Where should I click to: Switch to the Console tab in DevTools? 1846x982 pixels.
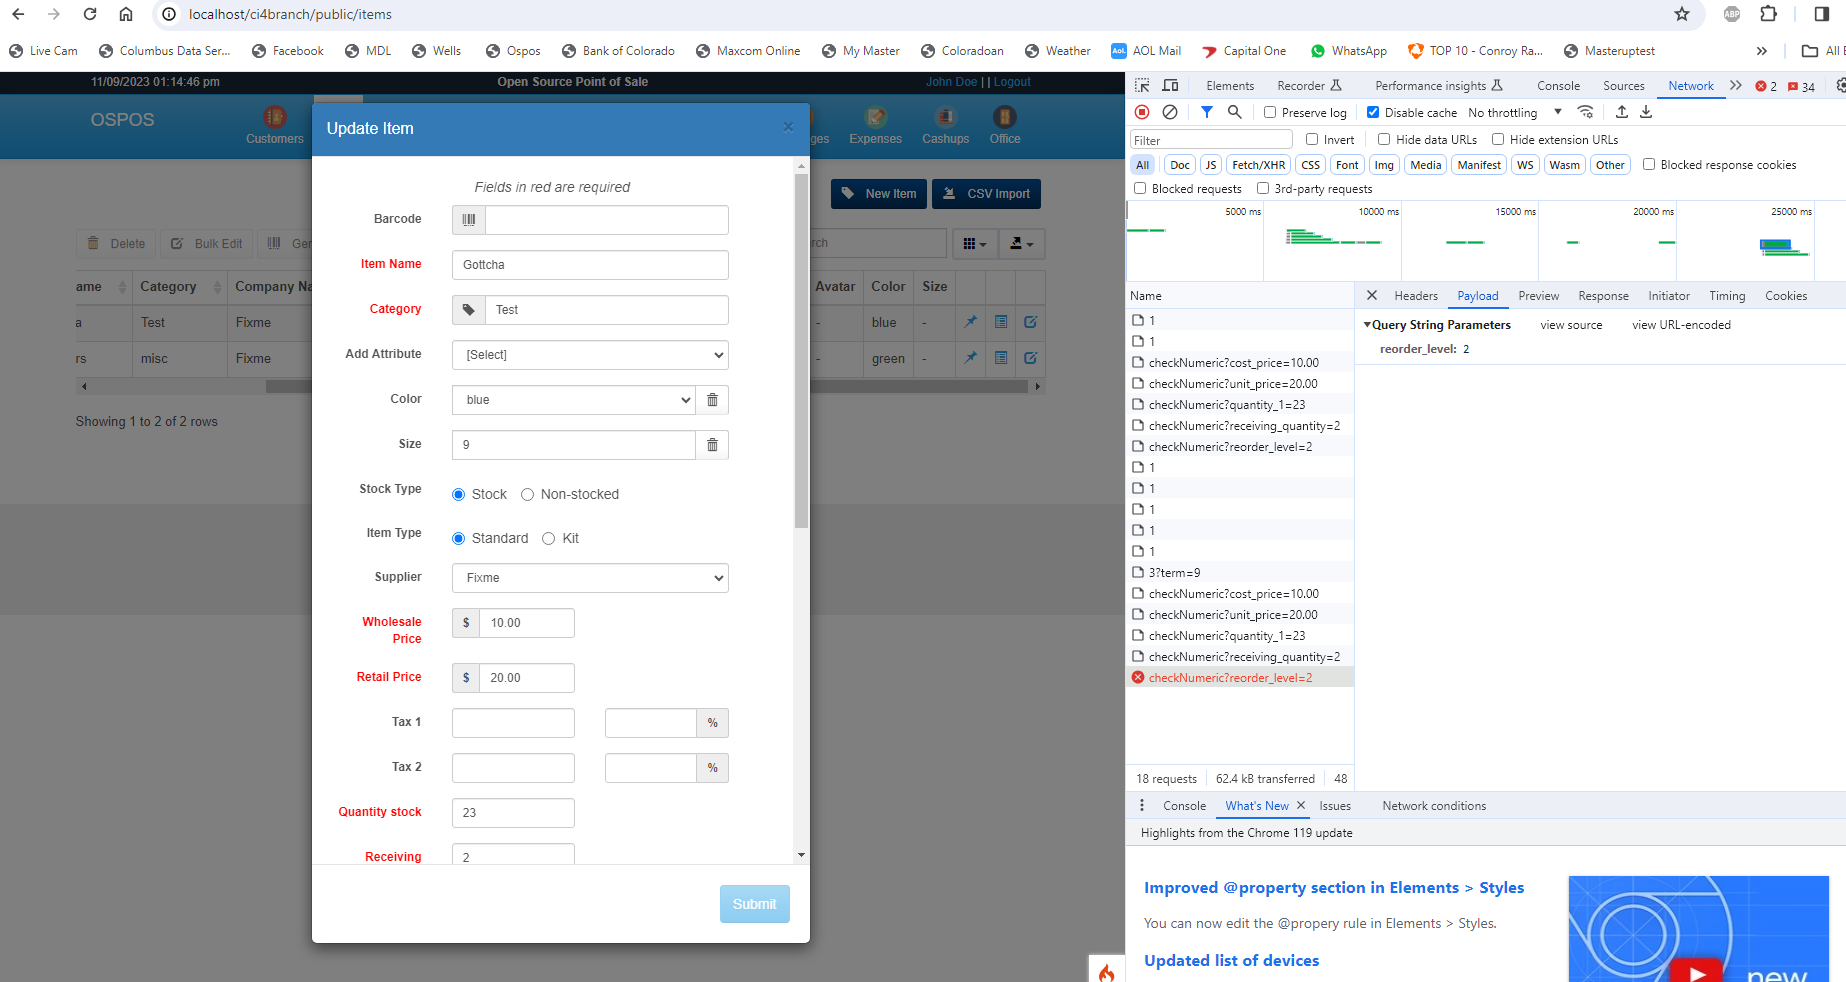coord(1557,86)
